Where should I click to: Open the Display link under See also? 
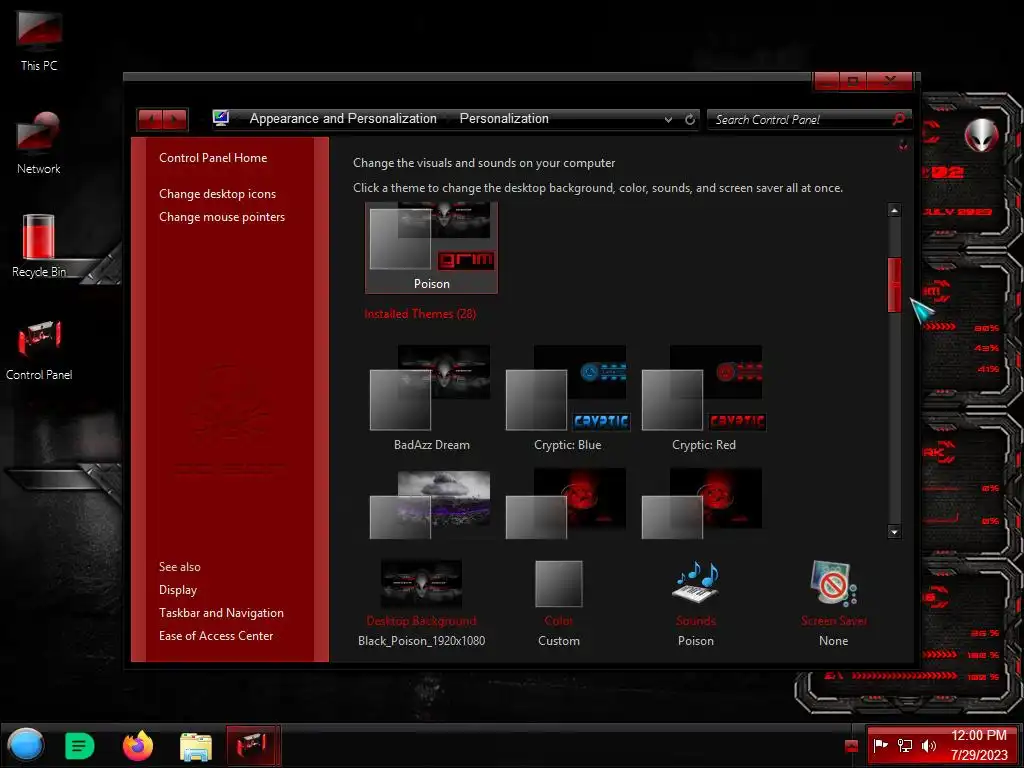(178, 590)
